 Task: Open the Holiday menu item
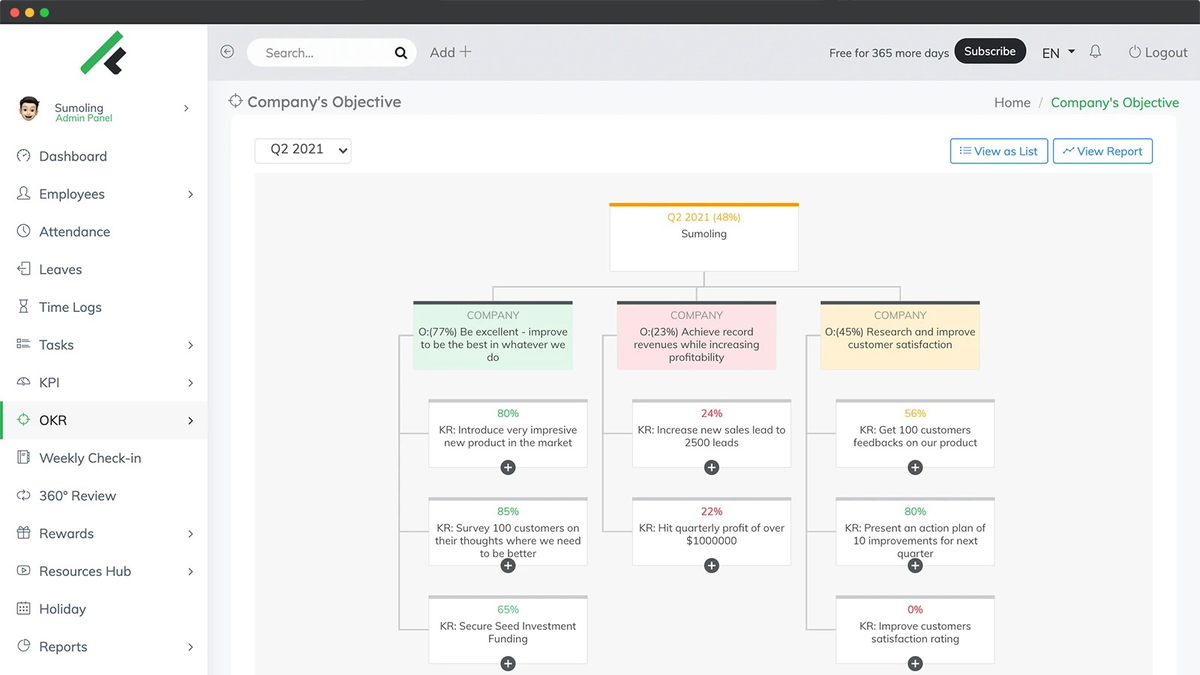click(x=62, y=608)
